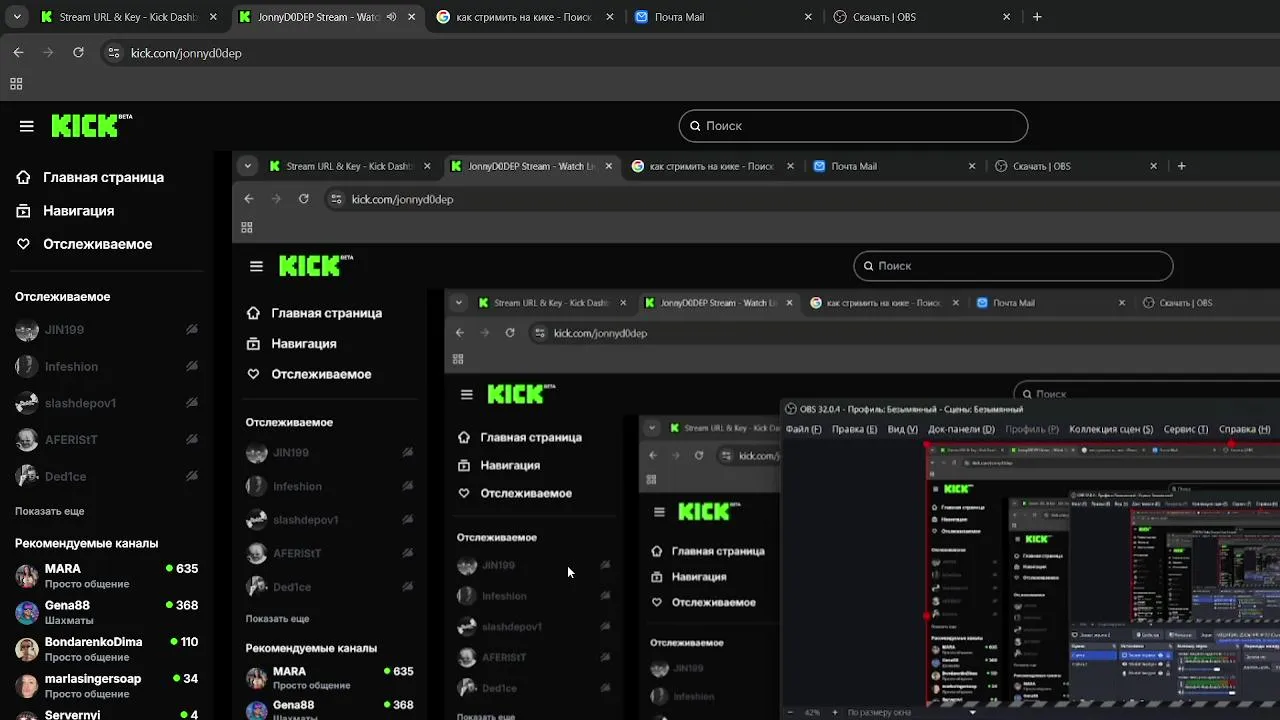Open OBS 'По размеру окна' scaling dropdown
This screenshot has height=720, width=1280.
(912, 712)
